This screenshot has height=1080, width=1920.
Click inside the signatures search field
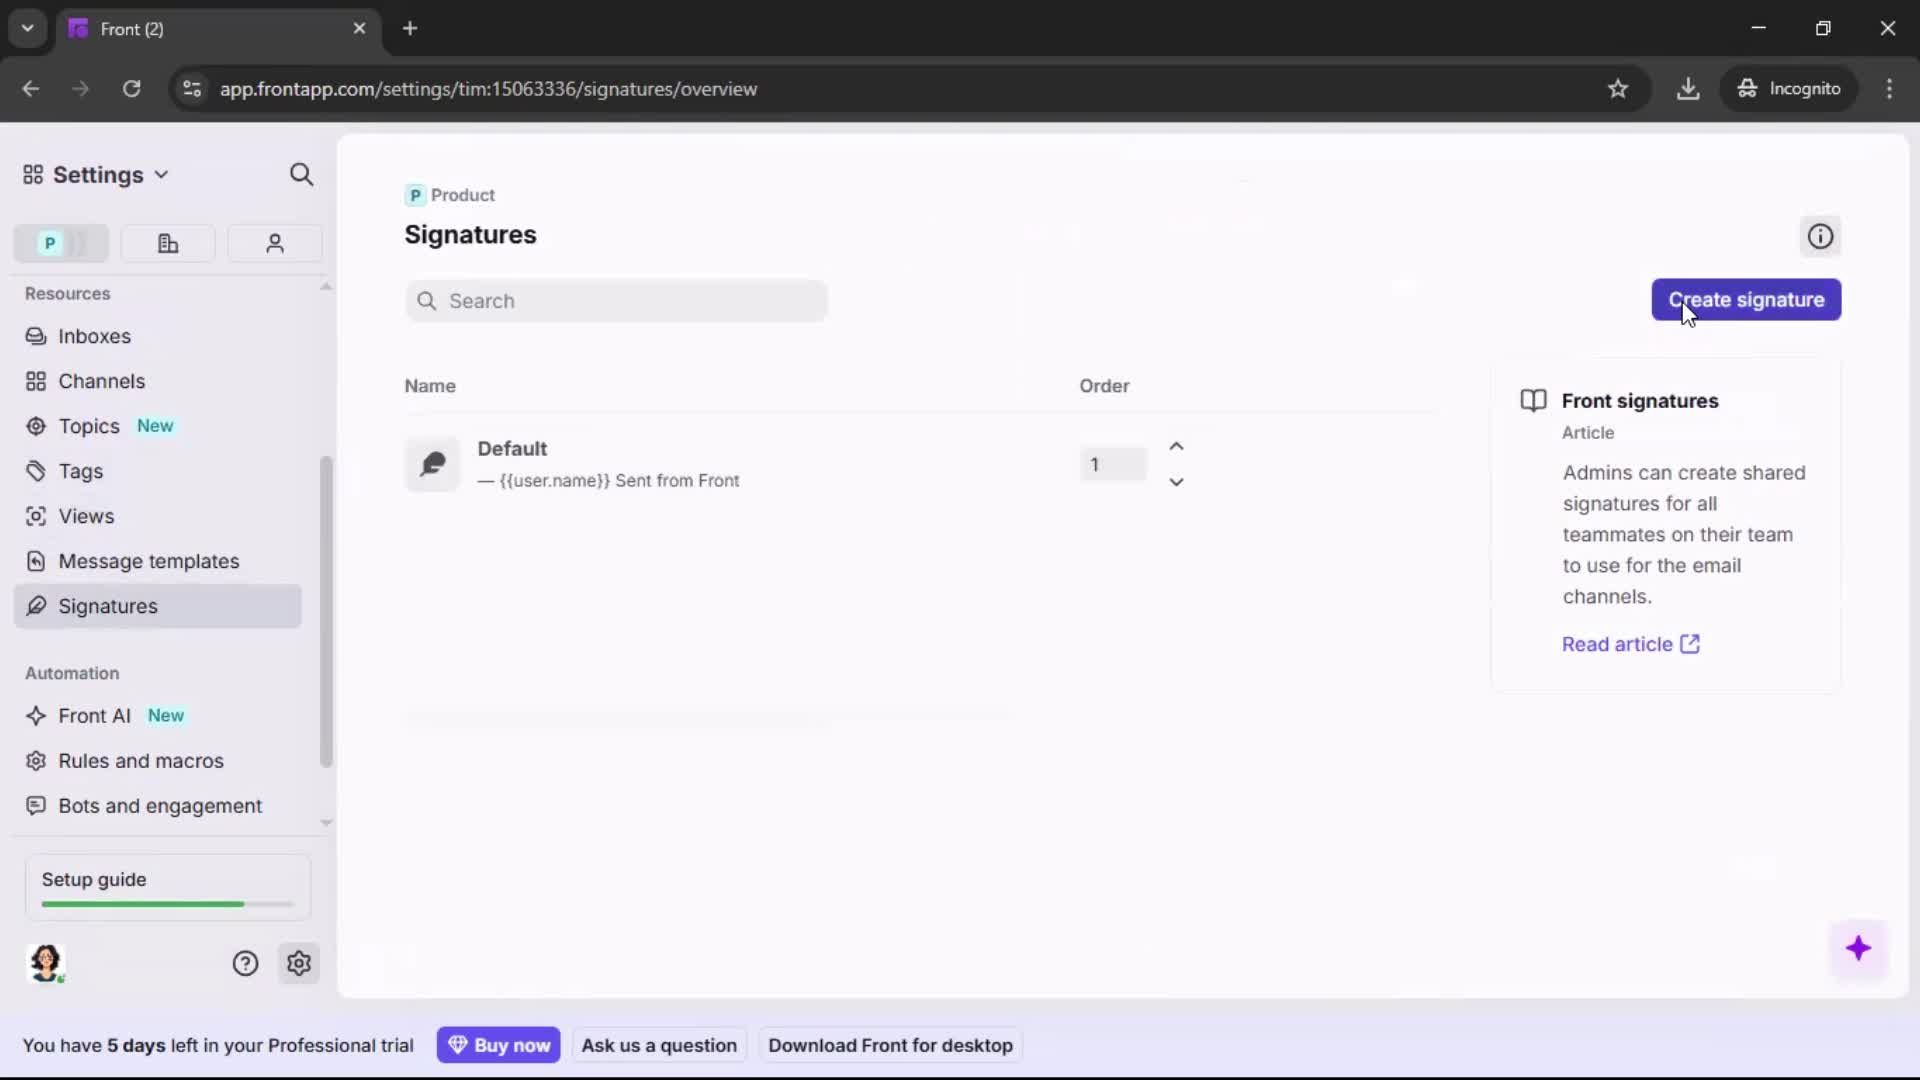616,301
